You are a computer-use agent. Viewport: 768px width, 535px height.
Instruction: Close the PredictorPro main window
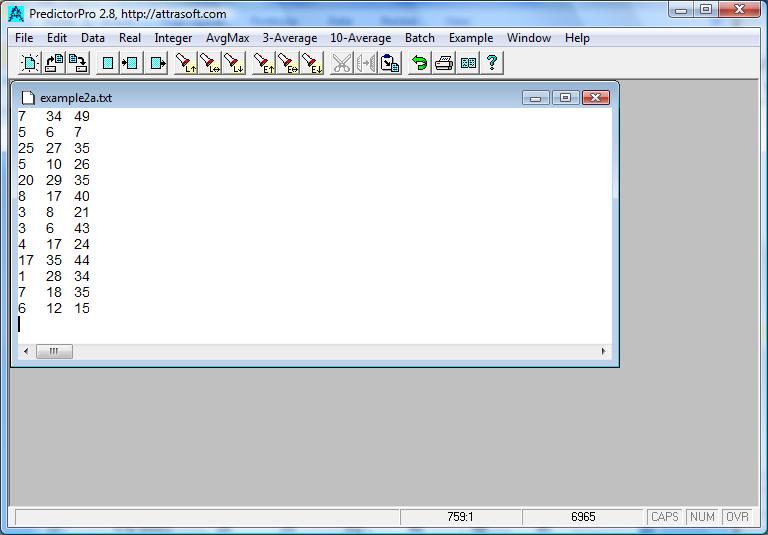pyautogui.click(x=740, y=9)
